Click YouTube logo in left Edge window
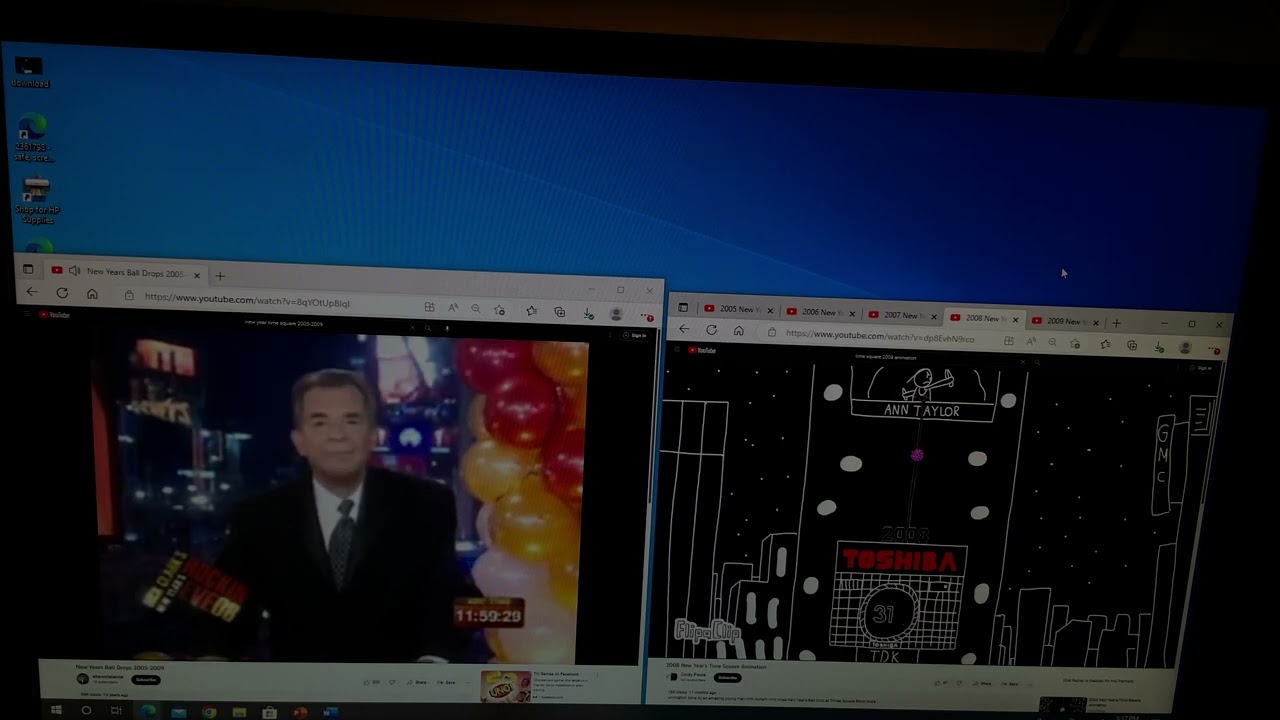1280x720 pixels. [x=54, y=315]
